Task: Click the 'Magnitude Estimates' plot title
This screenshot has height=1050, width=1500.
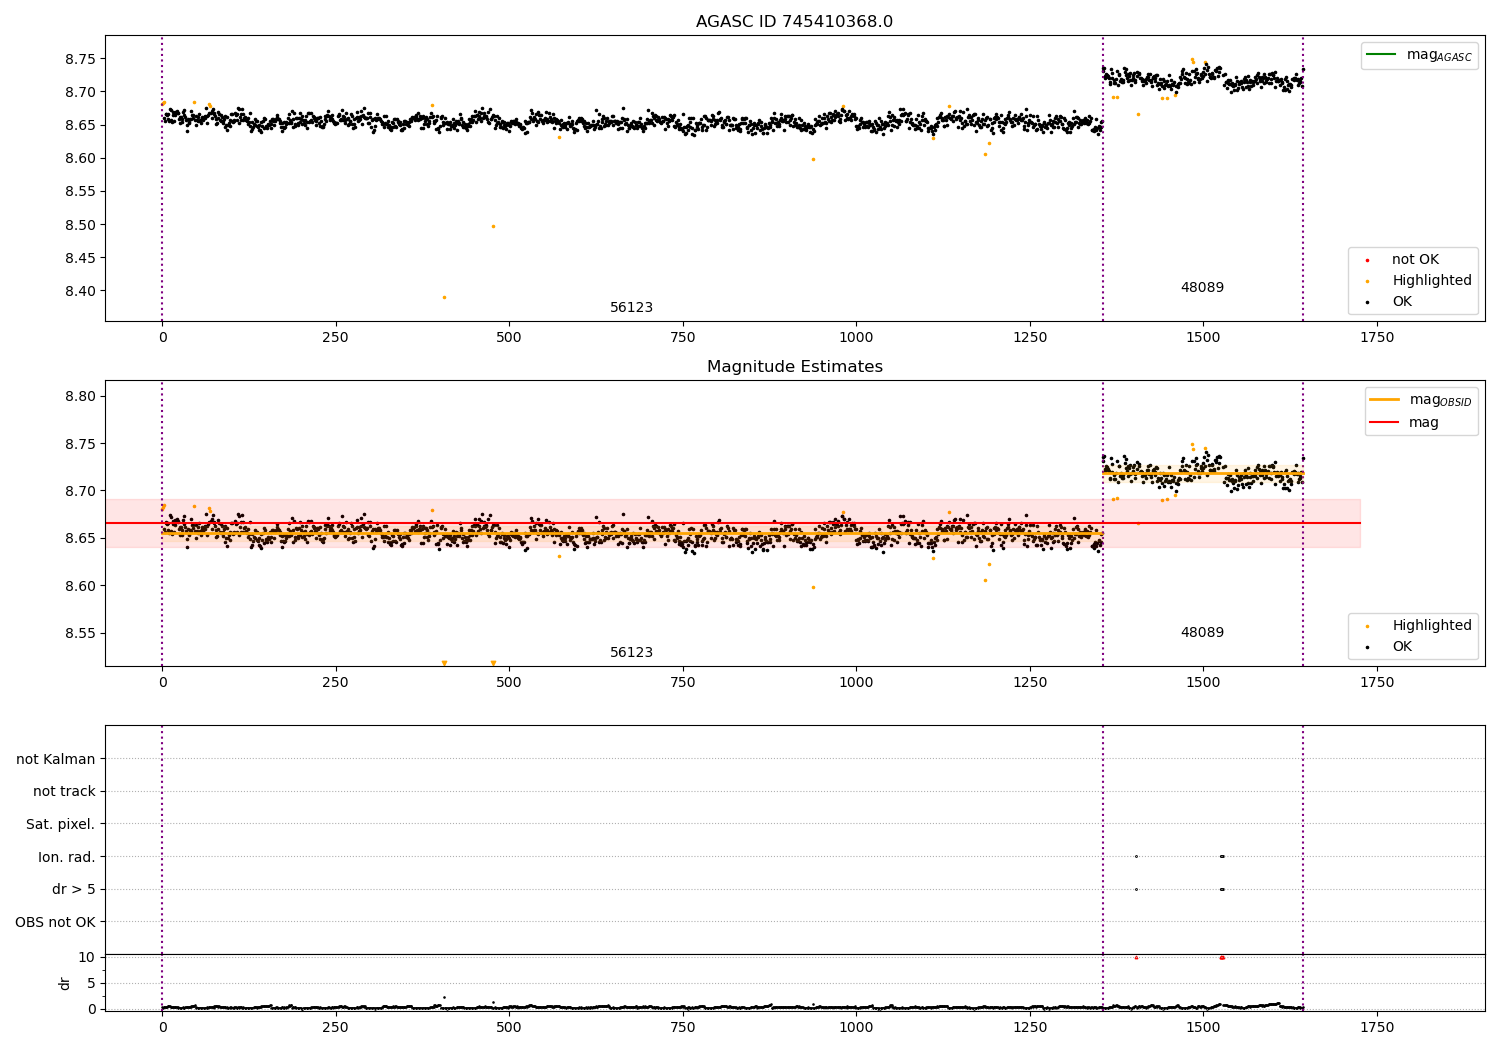Action: tap(794, 367)
